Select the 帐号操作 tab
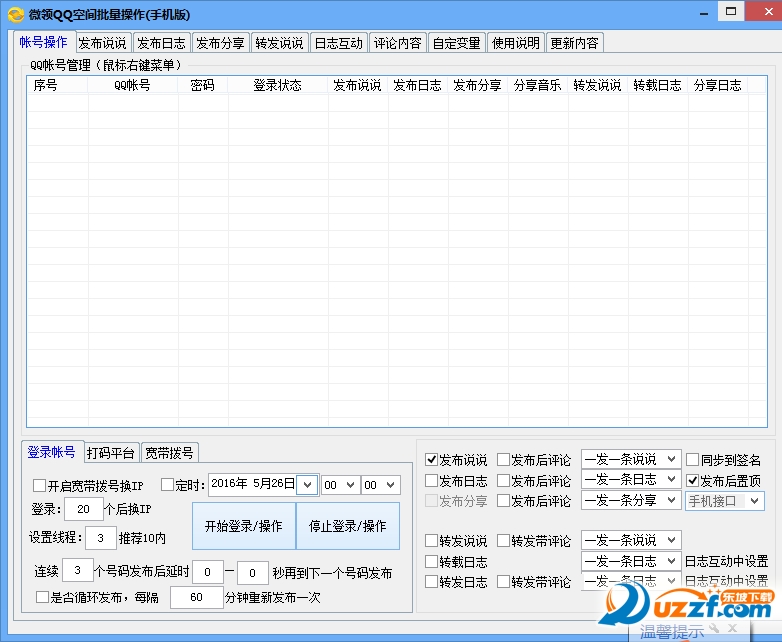The height and width of the screenshot is (642, 782). pyautogui.click(x=43, y=42)
